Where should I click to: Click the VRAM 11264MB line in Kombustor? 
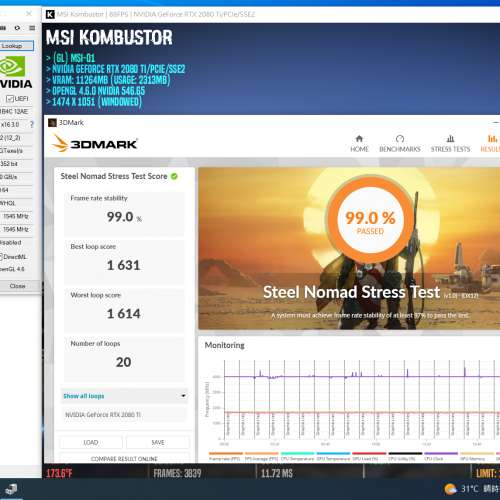(x=108, y=80)
